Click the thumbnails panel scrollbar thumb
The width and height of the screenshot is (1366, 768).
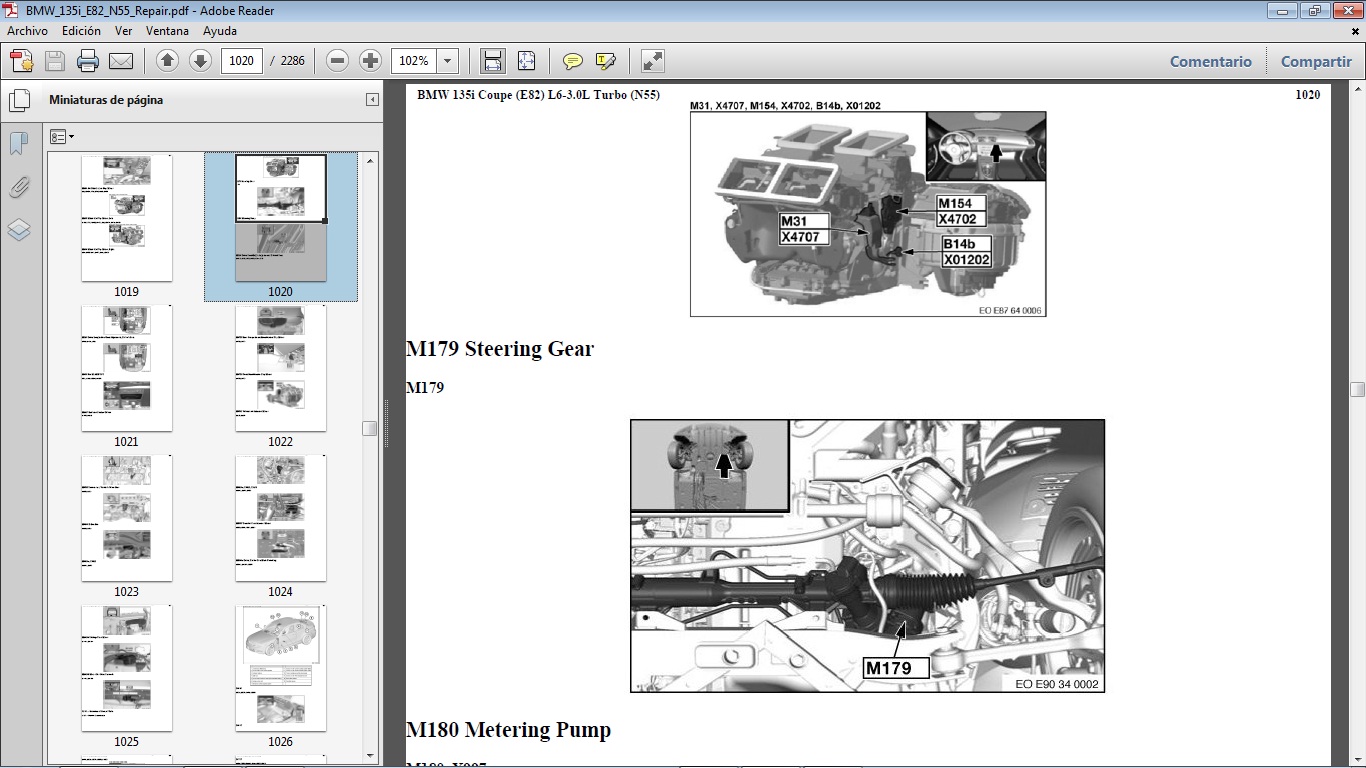coord(370,428)
